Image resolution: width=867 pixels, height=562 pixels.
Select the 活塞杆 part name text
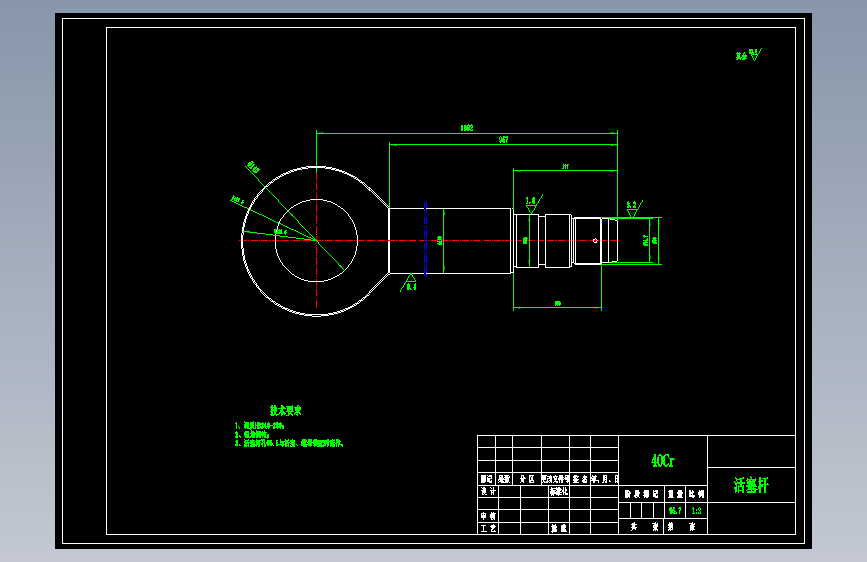(x=751, y=485)
